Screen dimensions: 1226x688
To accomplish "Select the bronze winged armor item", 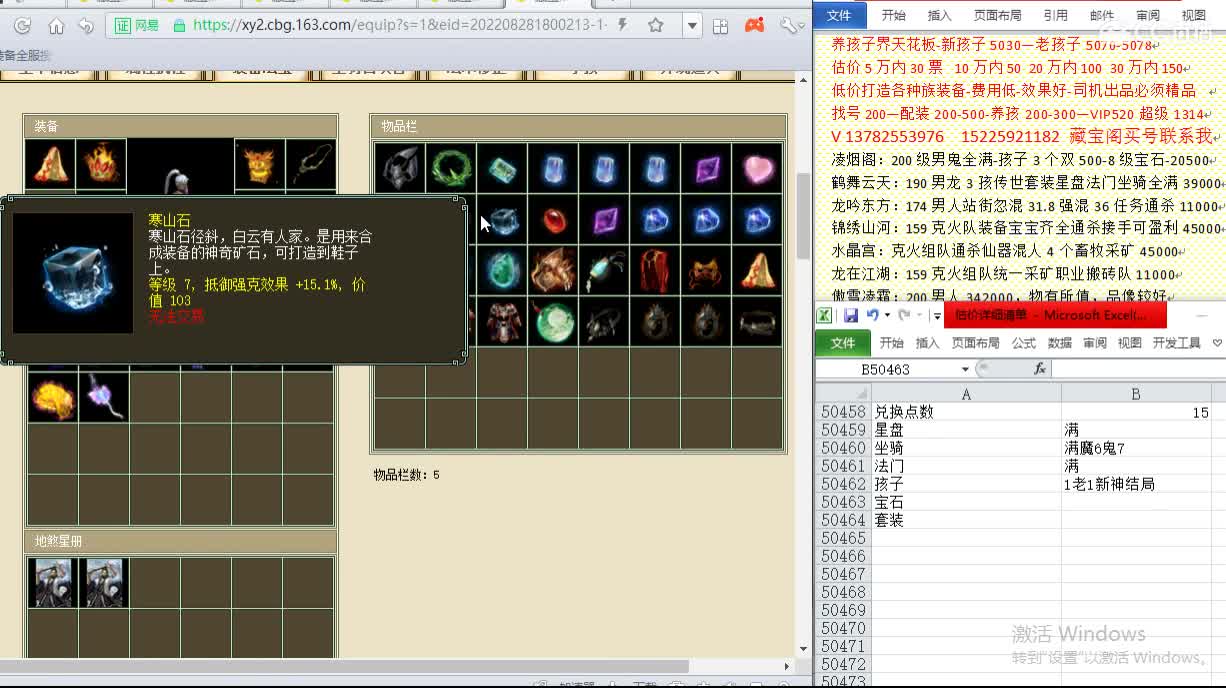I will [553, 271].
